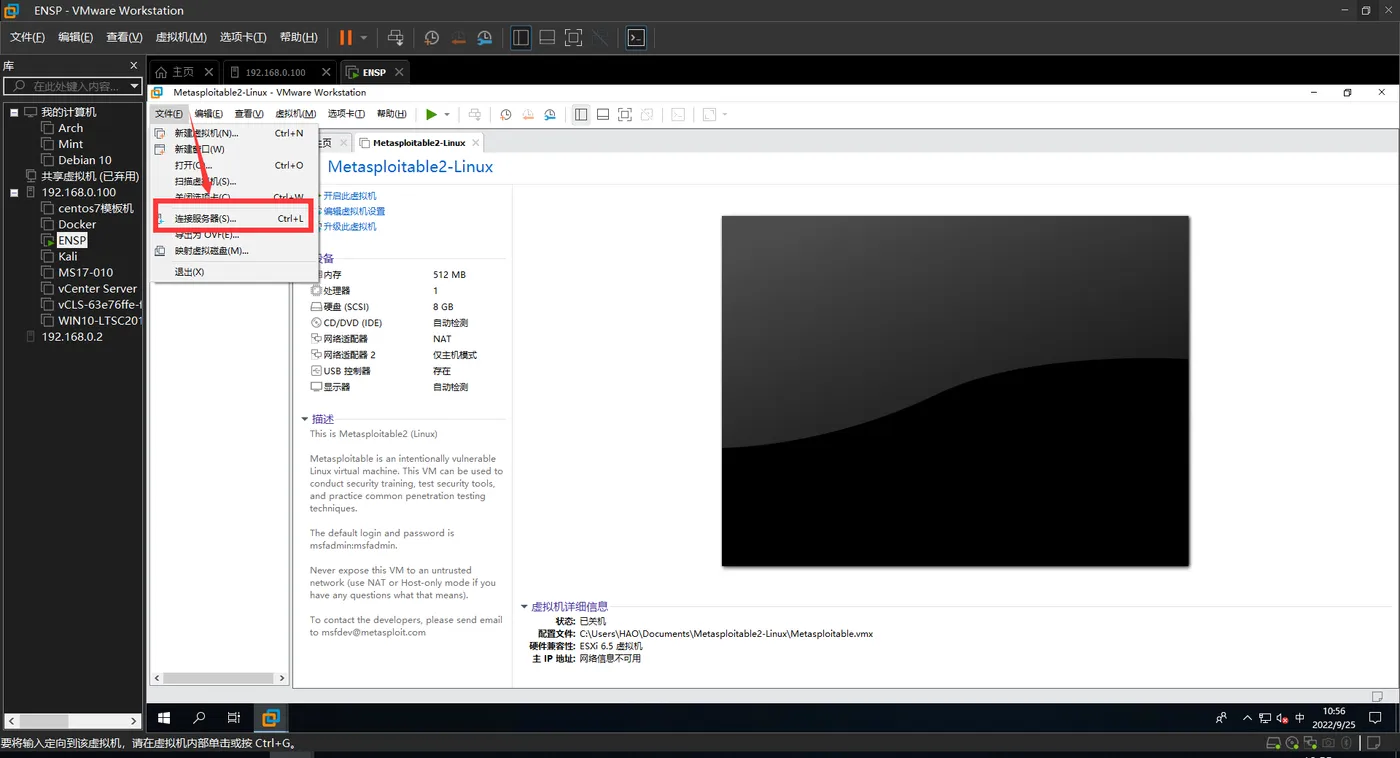Select the 192.168.0.2 host entry
Image resolution: width=1400 pixels, height=758 pixels.
point(72,337)
